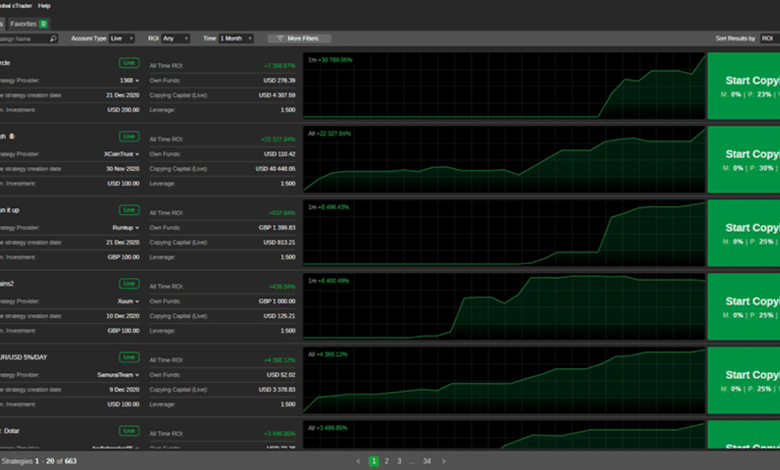This screenshot has width=780, height=470.
Task: Go to page 34 in pagination
Action: pos(427,461)
